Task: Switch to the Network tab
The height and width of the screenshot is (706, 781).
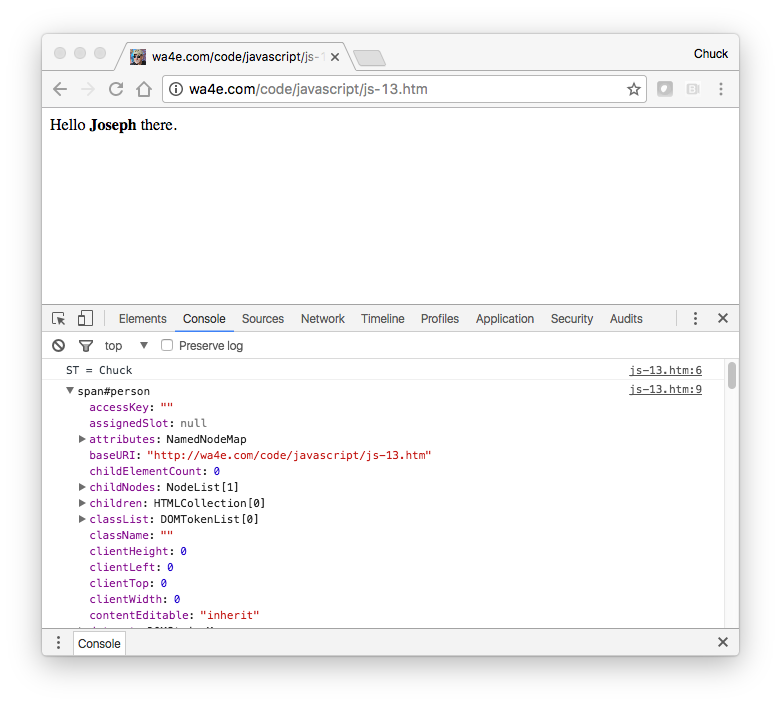Action: [x=323, y=319]
